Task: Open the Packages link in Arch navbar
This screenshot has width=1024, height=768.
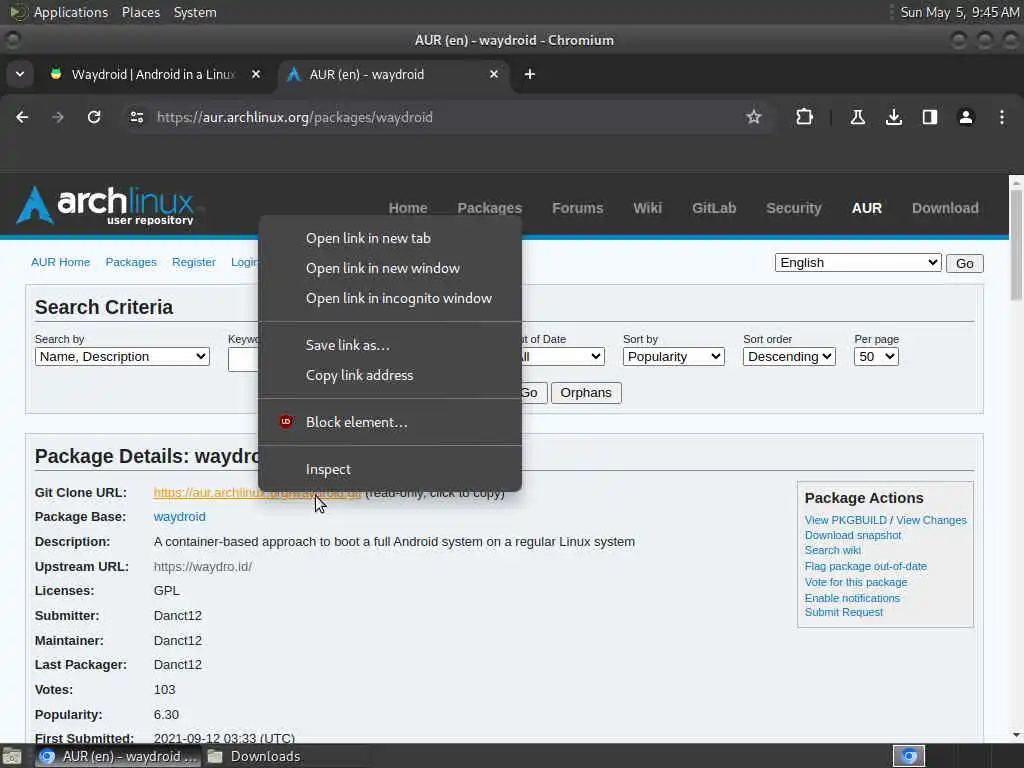Action: pos(490,208)
